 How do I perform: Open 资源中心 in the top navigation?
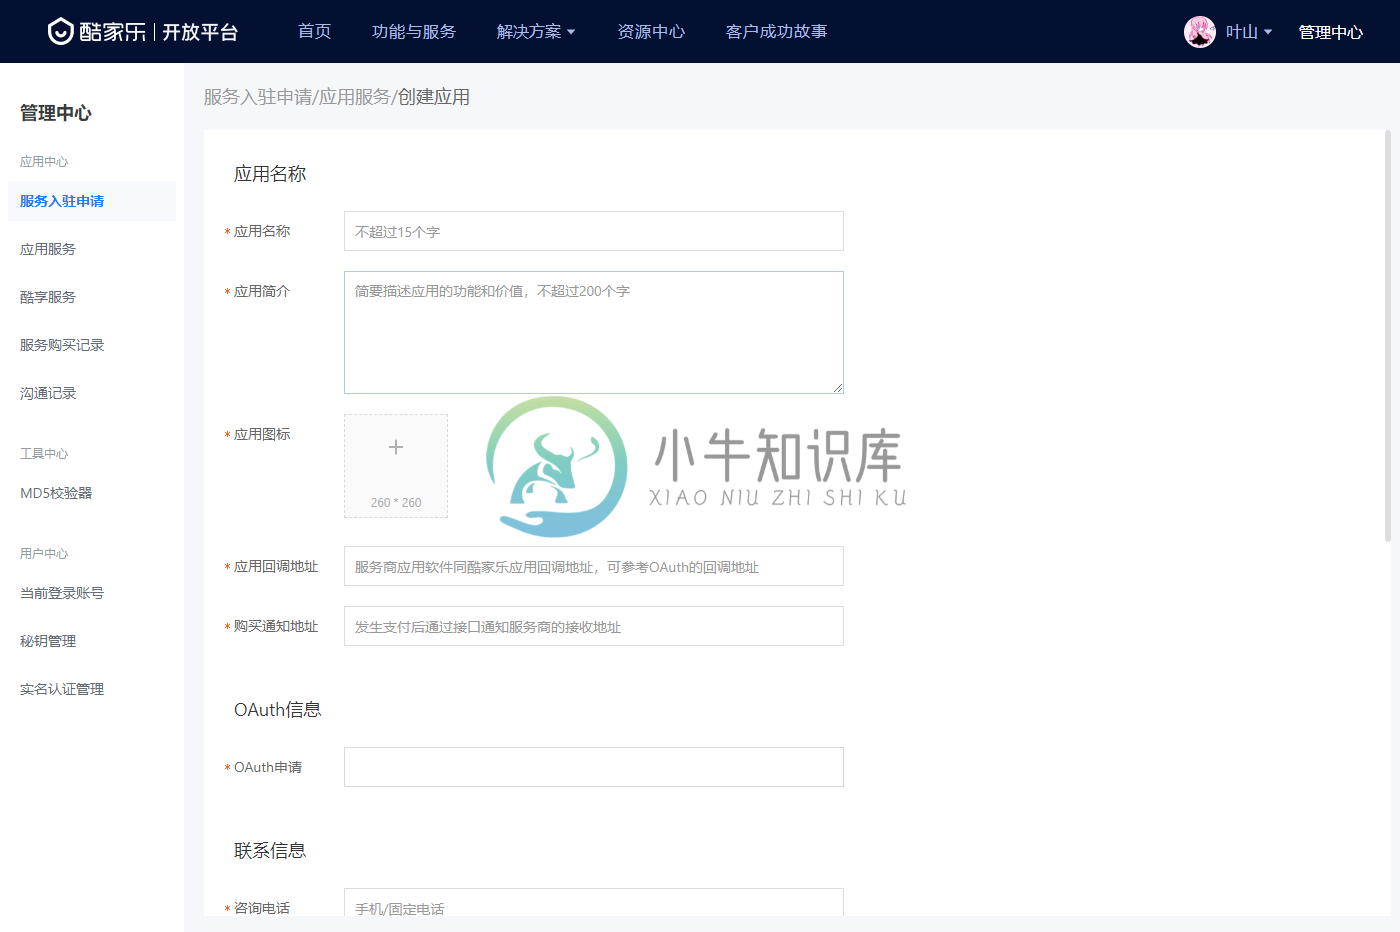(x=651, y=32)
